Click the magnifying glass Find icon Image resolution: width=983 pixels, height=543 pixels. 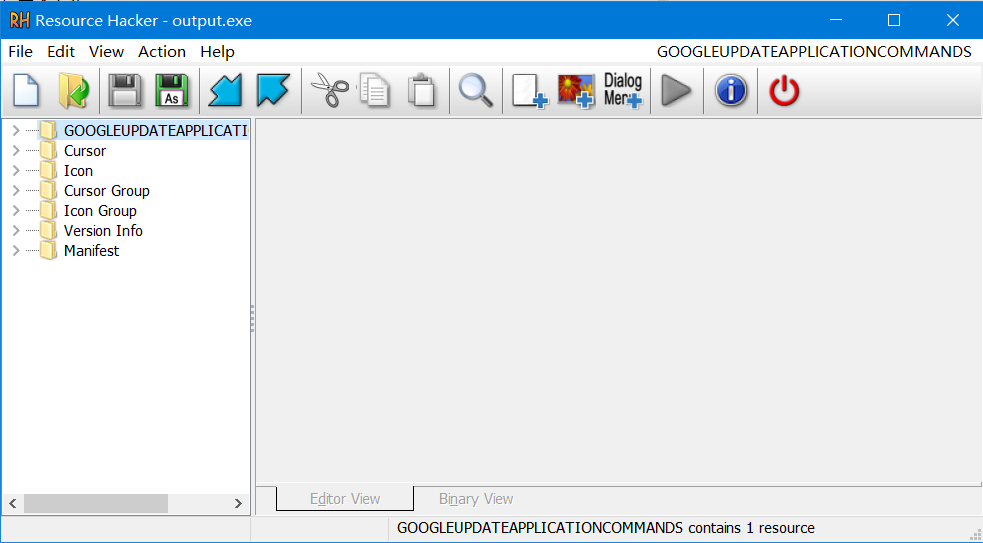(x=475, y=91)
